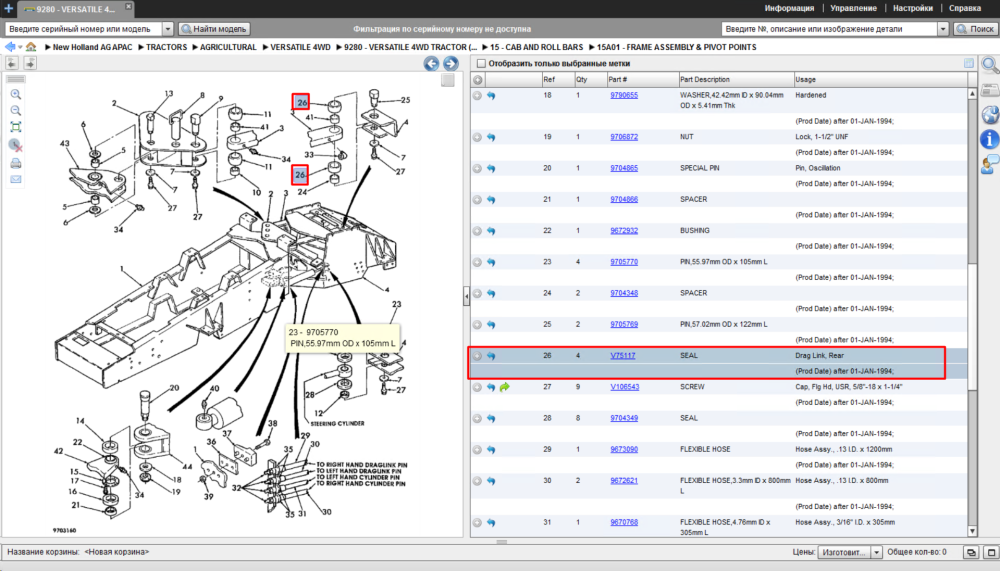The image size is (1000, 571).
Task: Click the clear search magnifier icon
Action: [15, 145]
